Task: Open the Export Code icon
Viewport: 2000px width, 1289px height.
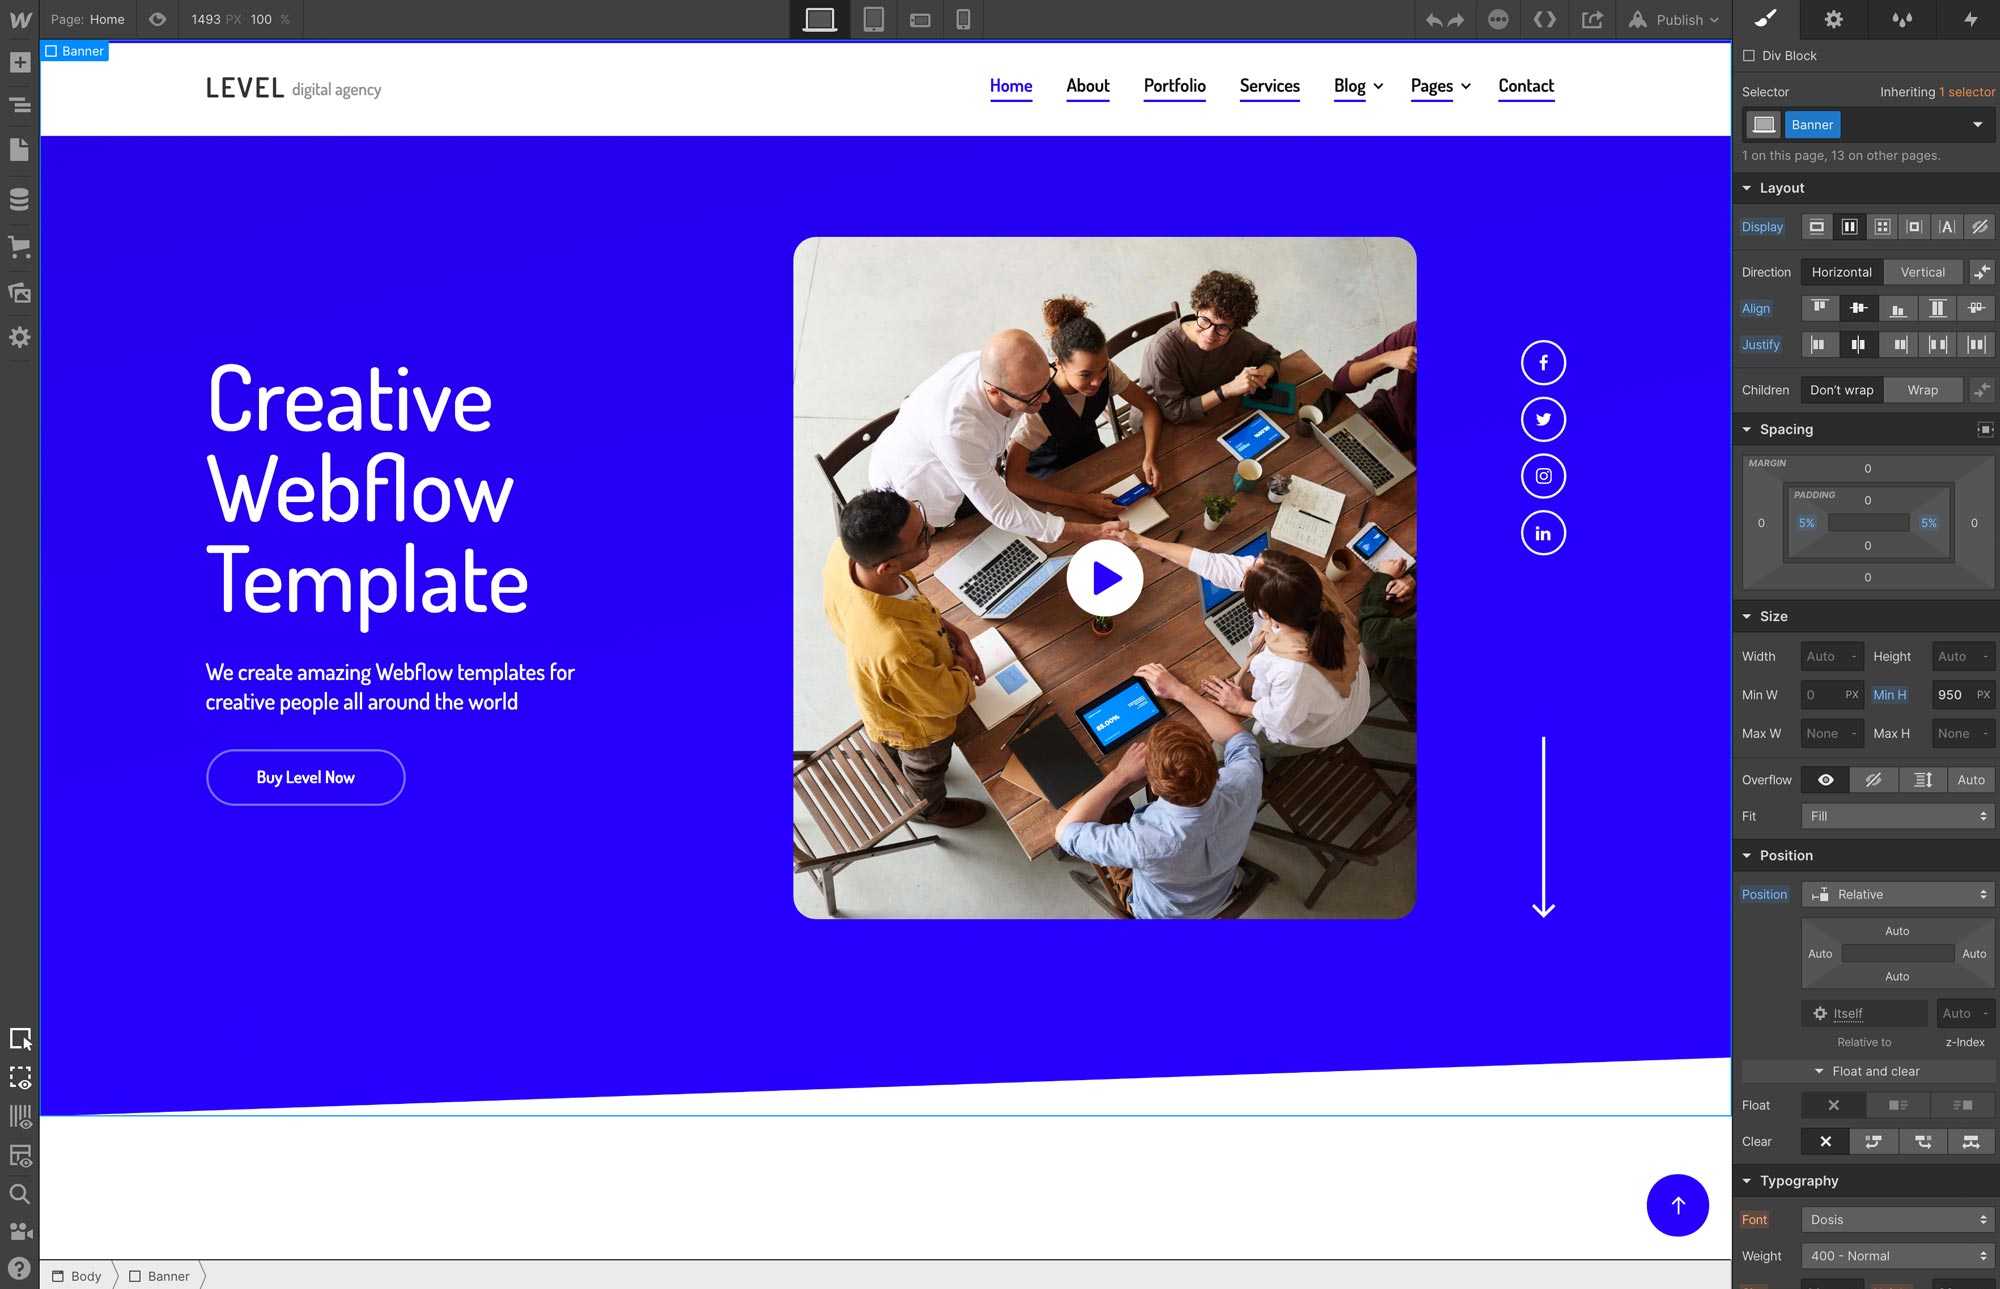Action: [x=1545, y=19]
